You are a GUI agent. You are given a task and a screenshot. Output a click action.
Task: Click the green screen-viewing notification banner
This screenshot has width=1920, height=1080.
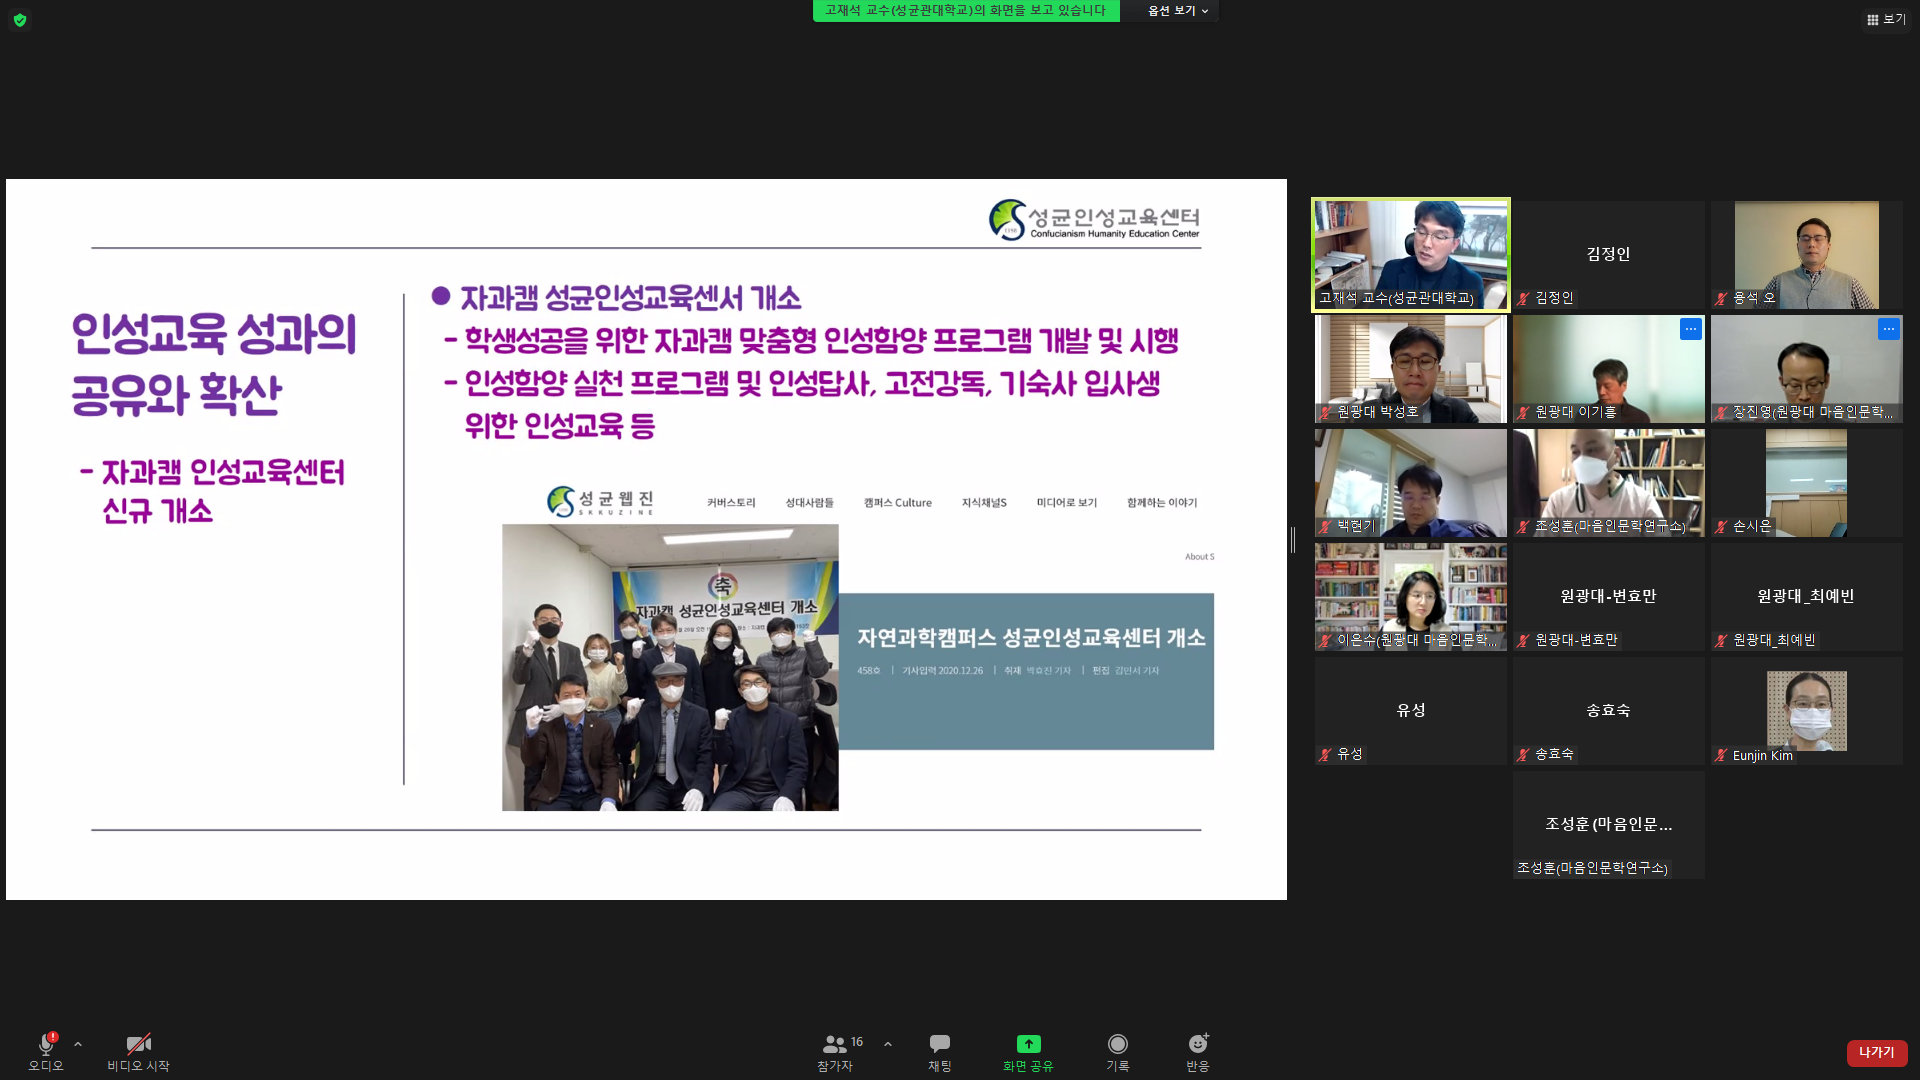click(965, 11)
